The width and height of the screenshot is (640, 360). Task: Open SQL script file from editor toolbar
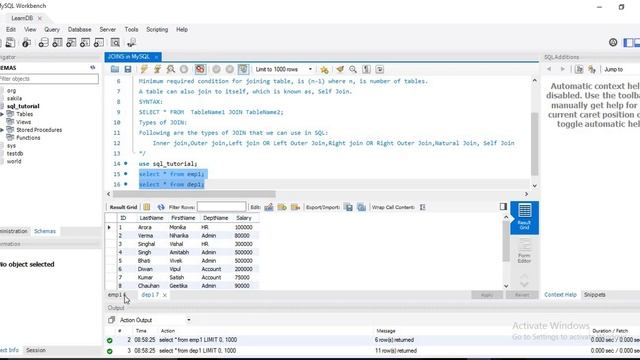coord(115,69)
